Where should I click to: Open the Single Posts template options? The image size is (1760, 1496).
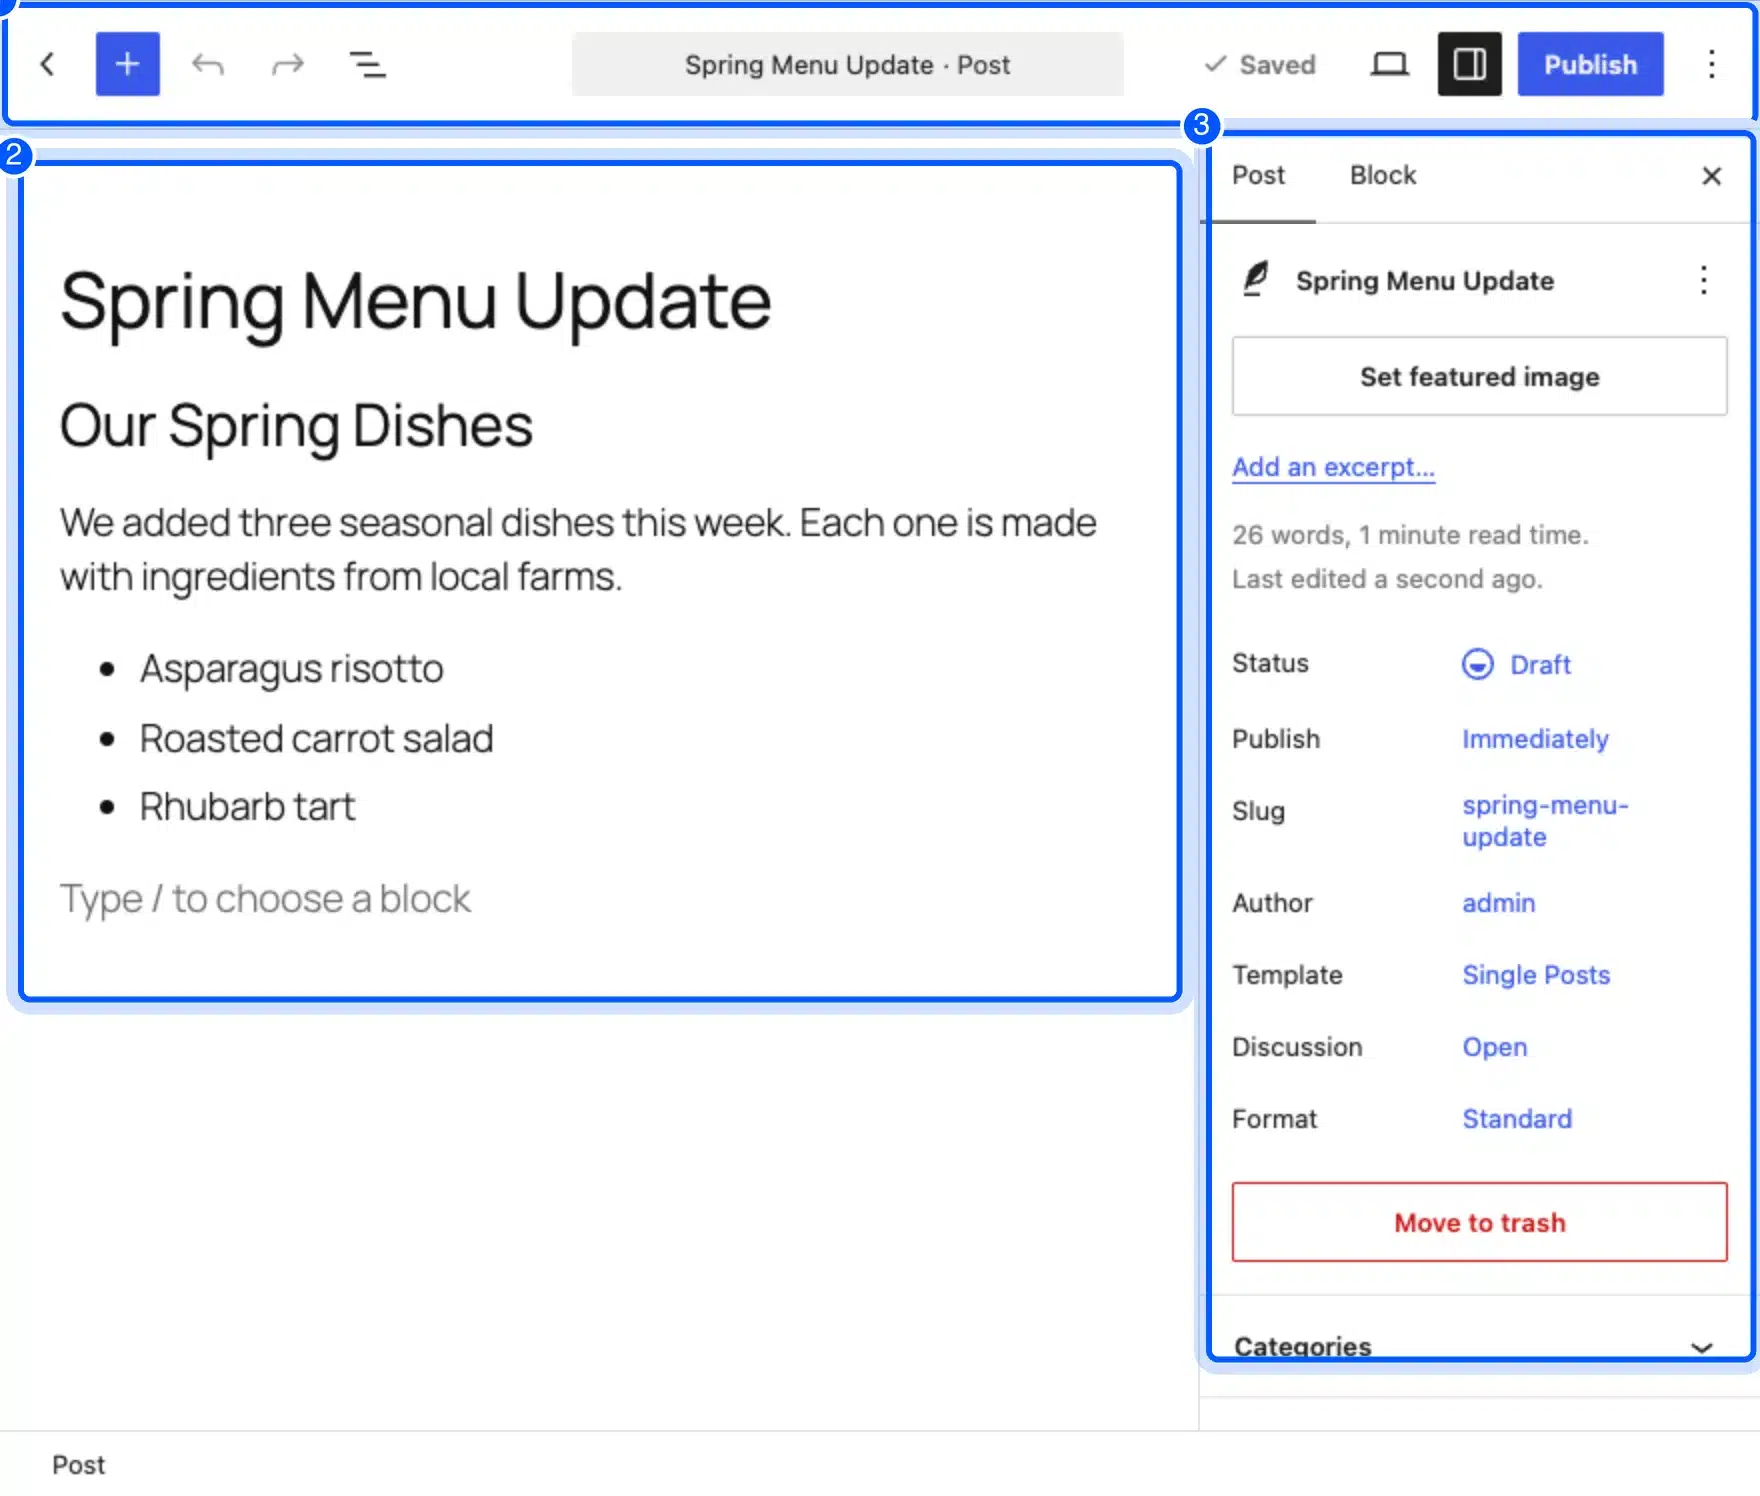[1536, 975]
